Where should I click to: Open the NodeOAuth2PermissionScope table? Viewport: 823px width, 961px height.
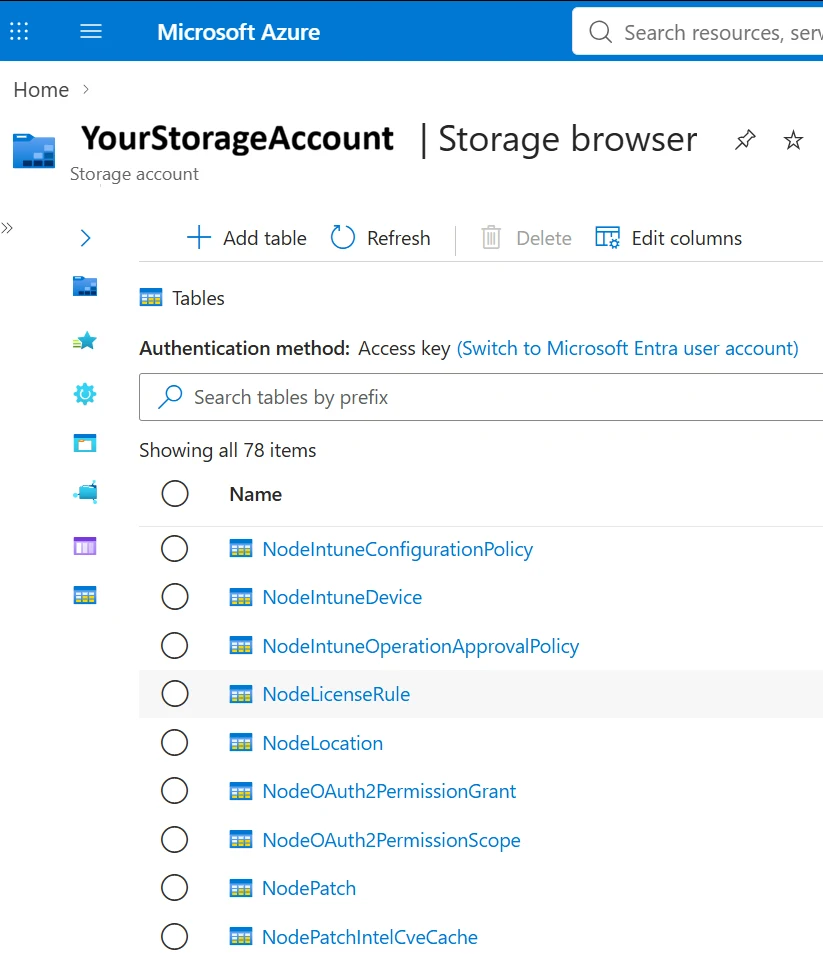[391, 840]
